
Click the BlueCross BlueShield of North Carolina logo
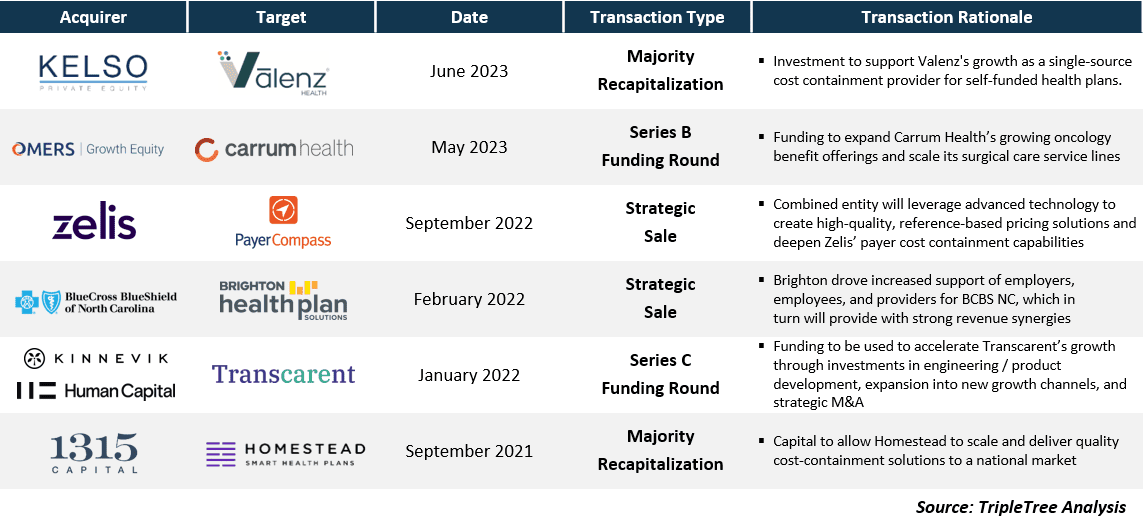(96, 302)
